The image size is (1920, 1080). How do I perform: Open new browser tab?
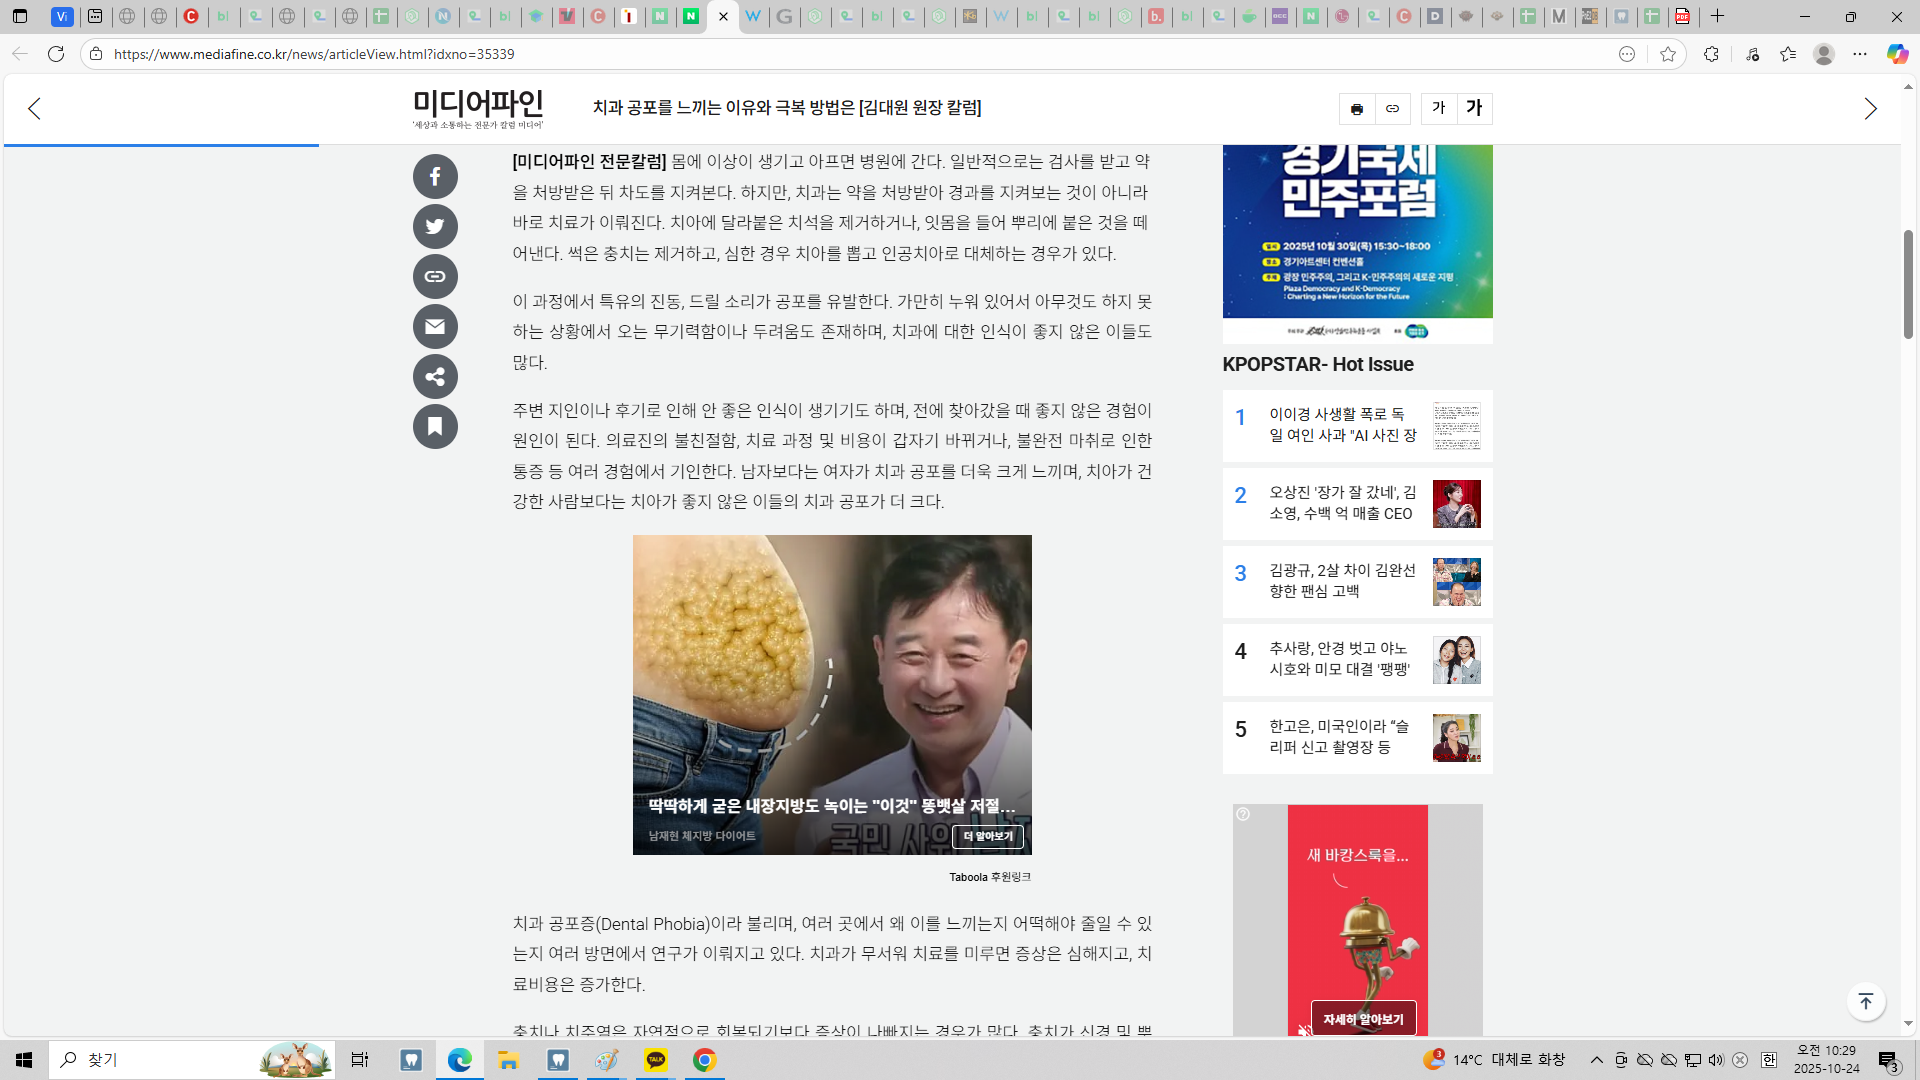point(1718,16)
